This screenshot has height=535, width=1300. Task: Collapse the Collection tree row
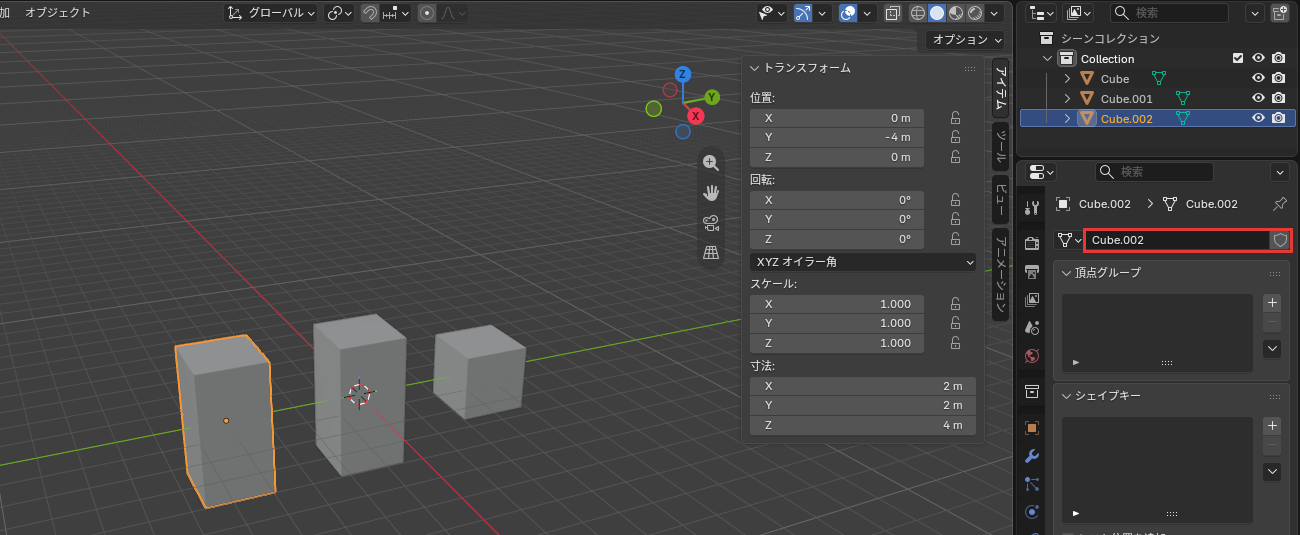coord(1048,59)
